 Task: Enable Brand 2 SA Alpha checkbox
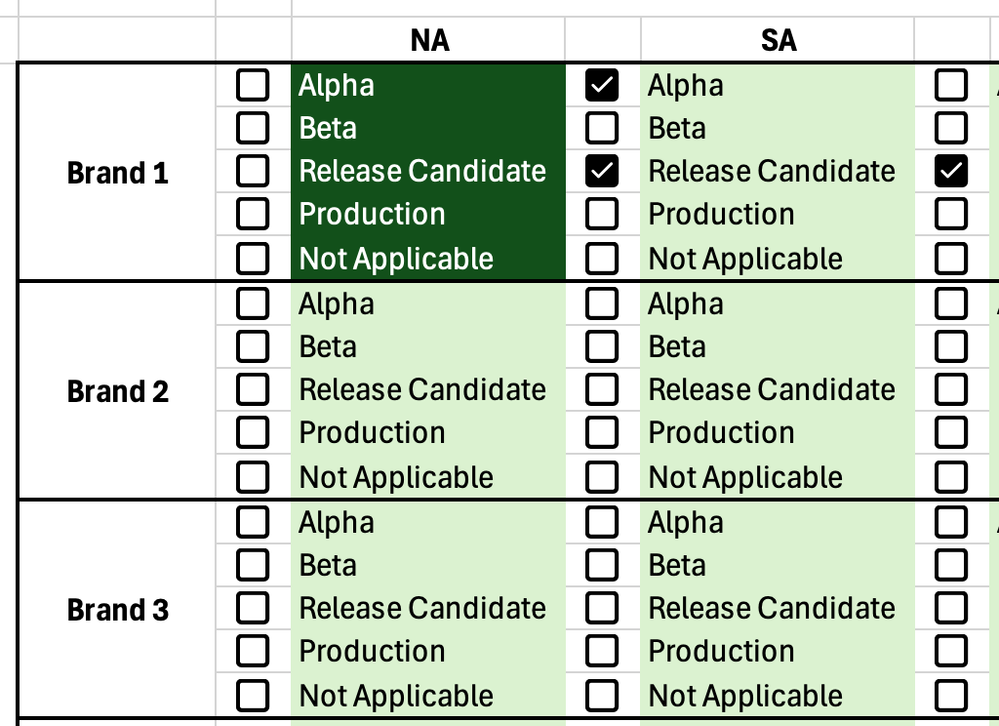(601, 304)
